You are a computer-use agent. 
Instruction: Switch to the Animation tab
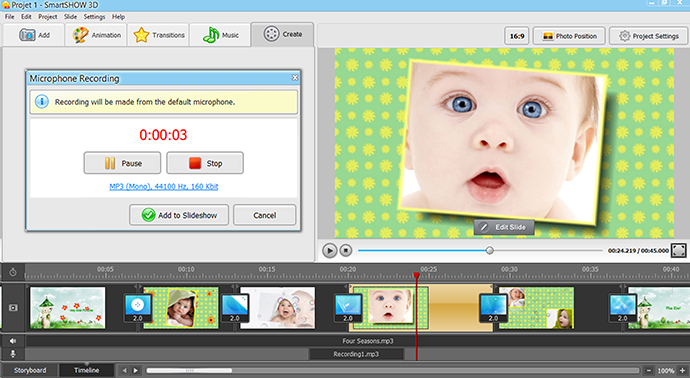pyautogui.click(x=96, y=35)
